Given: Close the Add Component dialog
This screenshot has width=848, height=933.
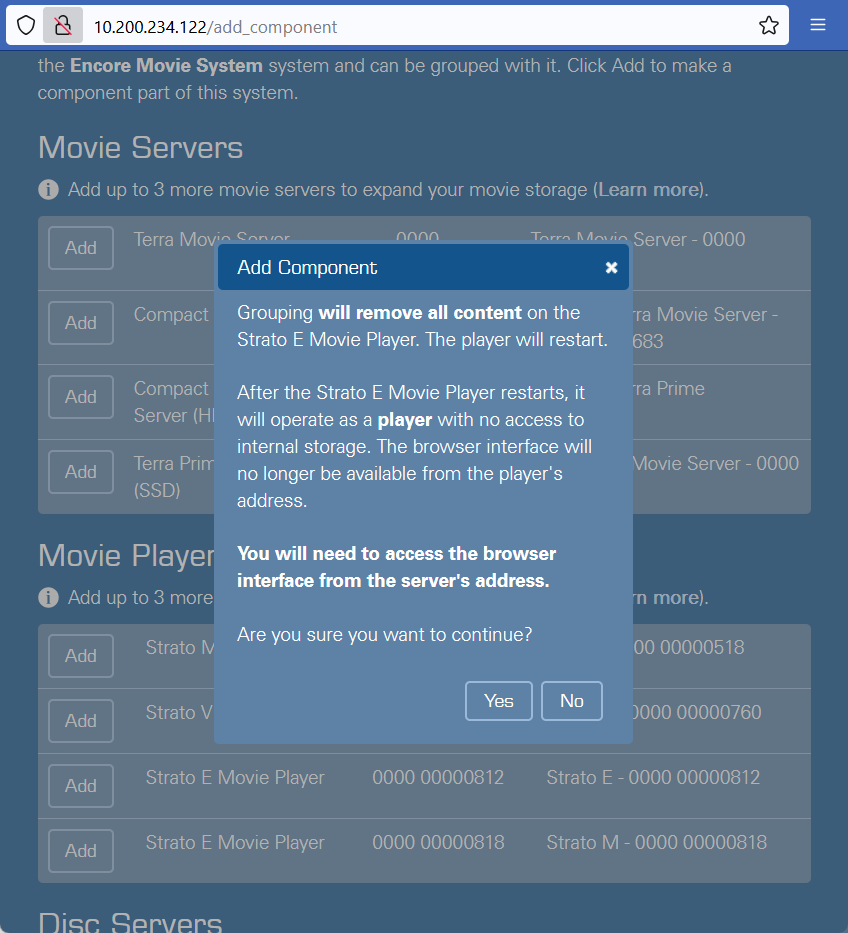Looking at the screenshot, I should pyautogui.click(x=611, y=268).
